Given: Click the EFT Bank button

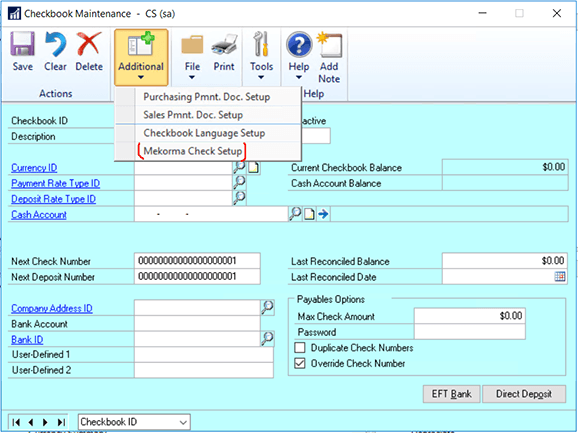Looking at the screenshot, I should click(452, 394).
